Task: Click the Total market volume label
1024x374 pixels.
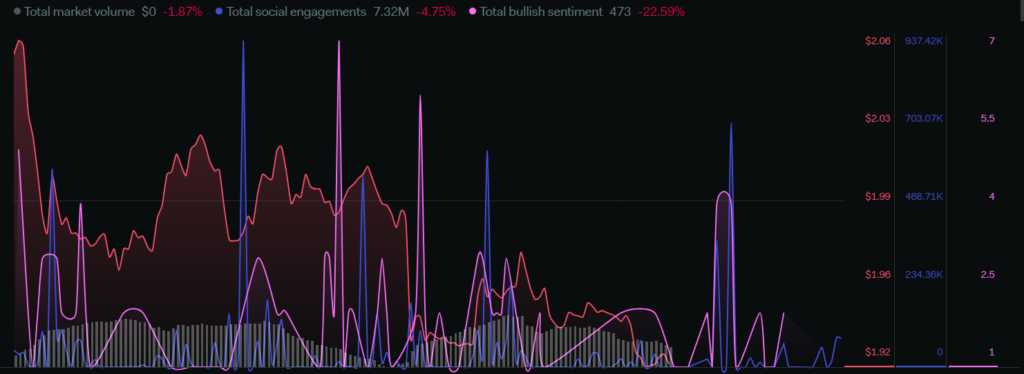Action: tap(79, 12)
